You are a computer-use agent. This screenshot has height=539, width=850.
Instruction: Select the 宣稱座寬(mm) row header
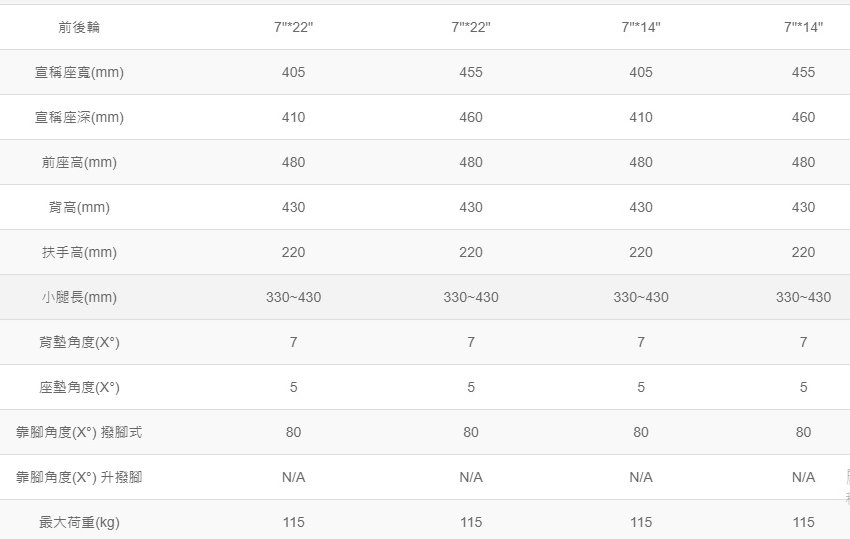tap(79, 72)
